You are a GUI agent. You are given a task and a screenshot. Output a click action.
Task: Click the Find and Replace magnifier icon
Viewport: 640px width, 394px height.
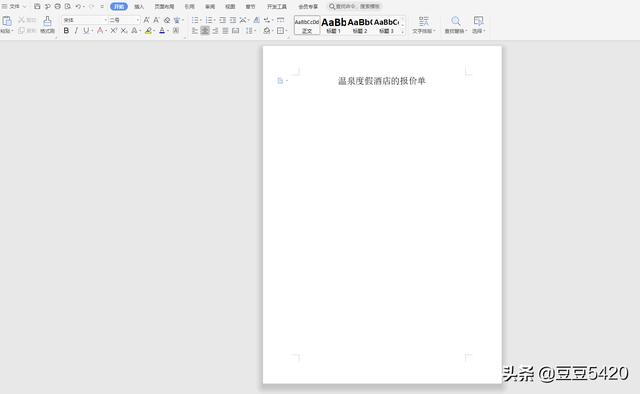pyautogui.click(x=456, y=21)
